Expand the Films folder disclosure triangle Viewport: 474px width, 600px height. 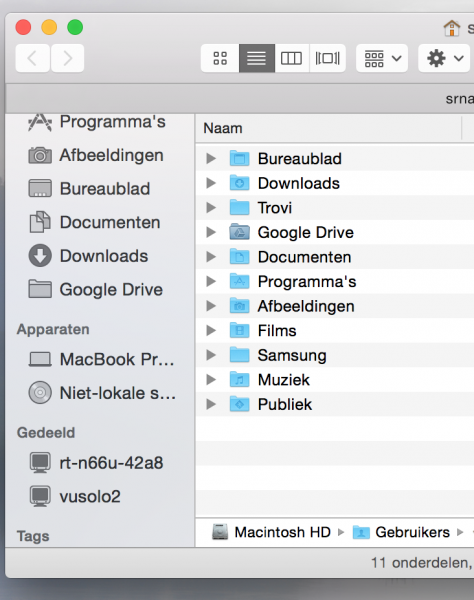point(211,330)
